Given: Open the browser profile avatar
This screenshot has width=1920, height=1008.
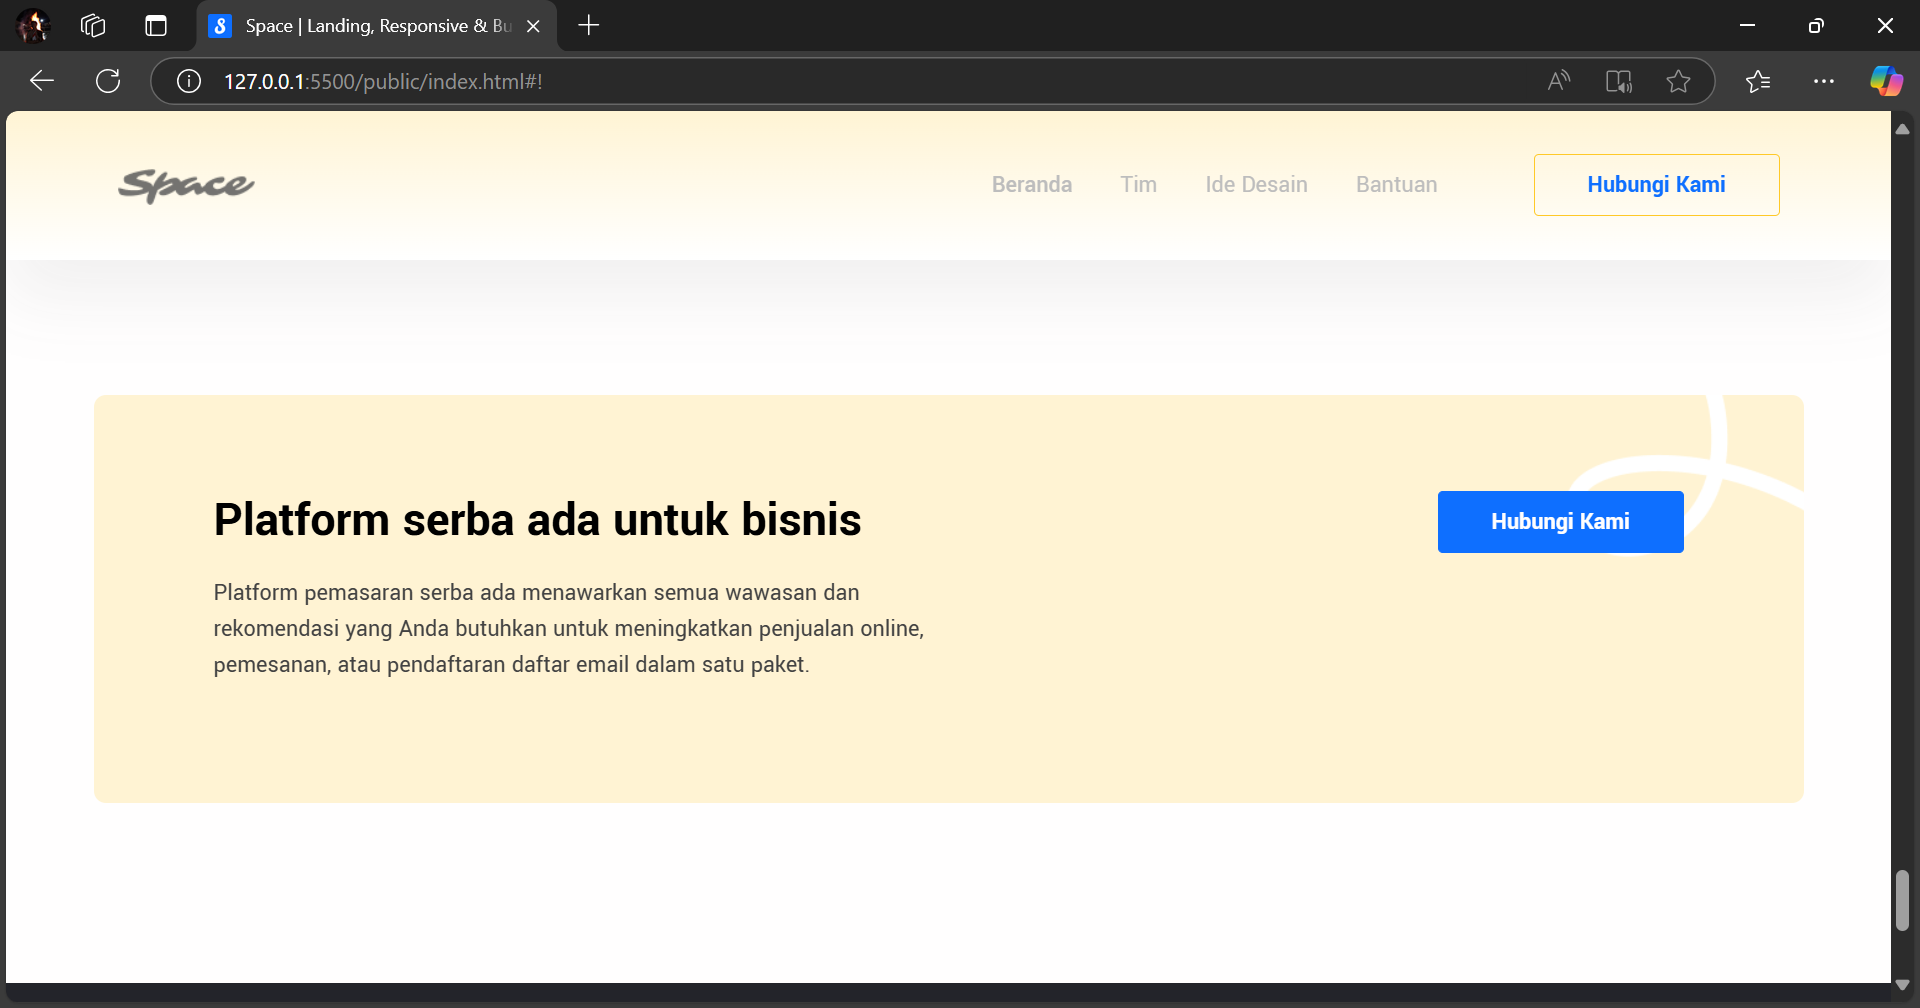Looking at the screenshot, I should [x=33, y=26].
